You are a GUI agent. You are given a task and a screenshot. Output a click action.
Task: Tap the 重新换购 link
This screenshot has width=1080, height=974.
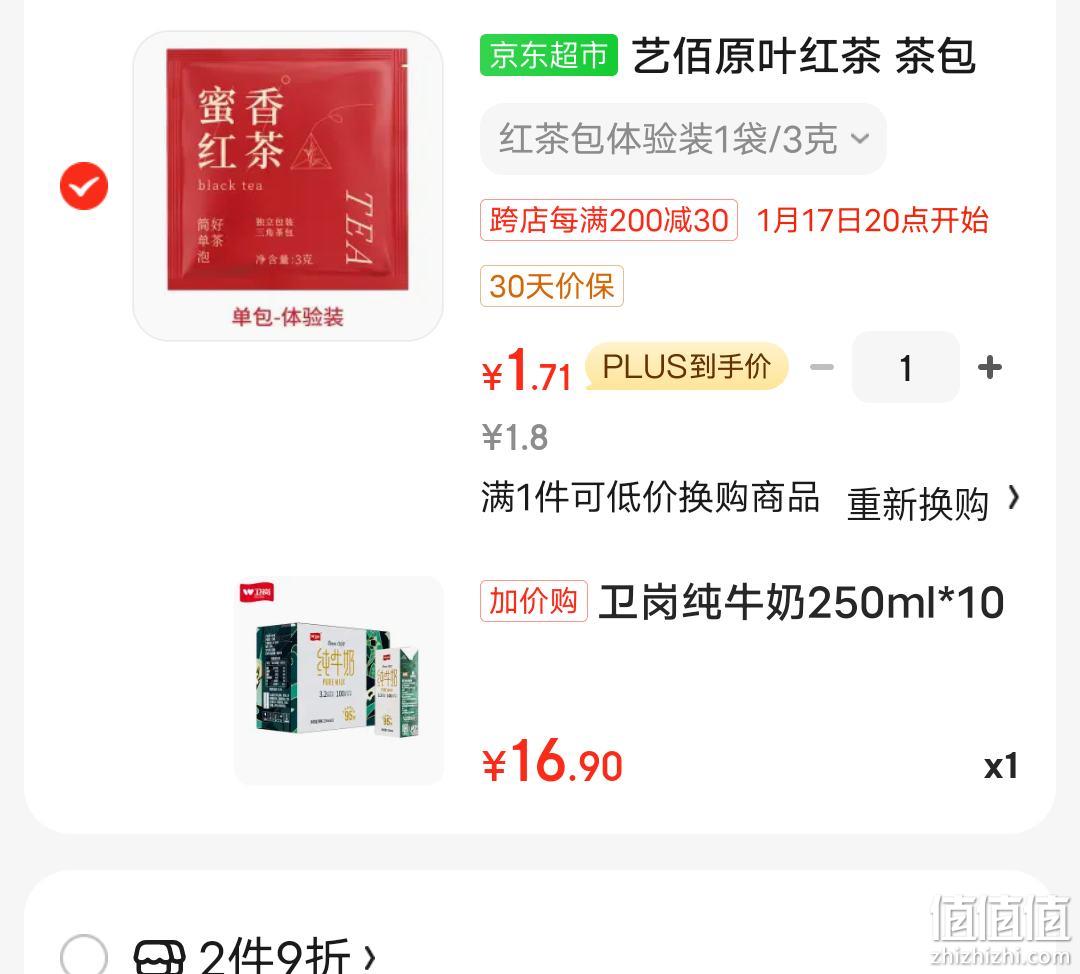coord(917,504)
